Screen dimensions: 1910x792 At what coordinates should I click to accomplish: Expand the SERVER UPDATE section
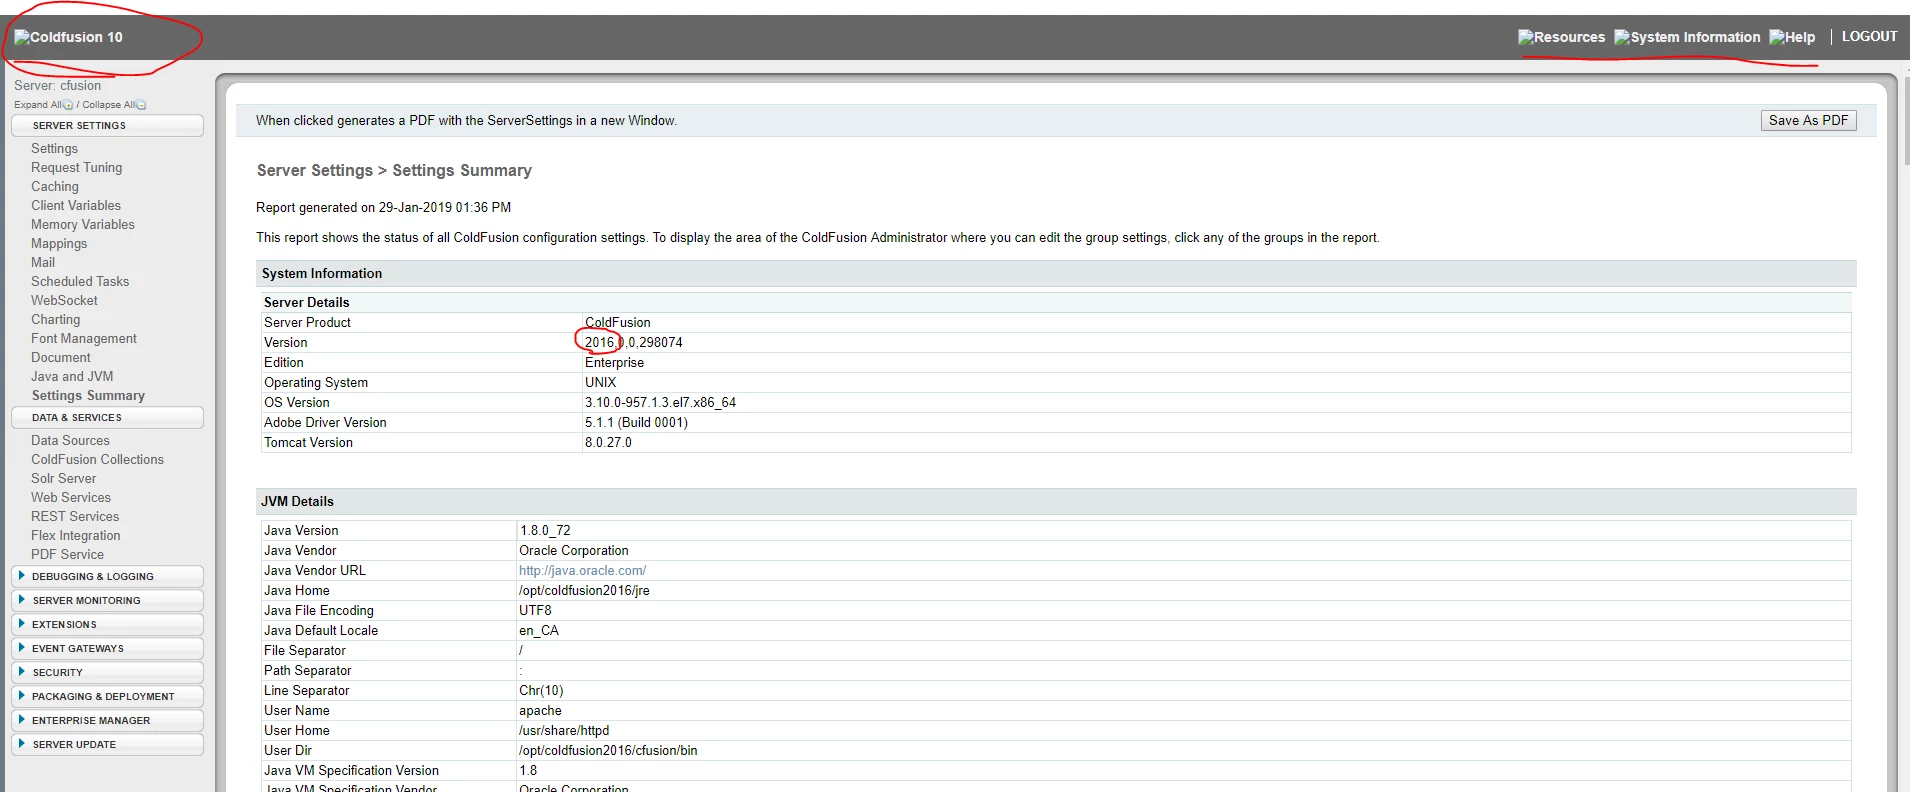(x=107, y=744)
